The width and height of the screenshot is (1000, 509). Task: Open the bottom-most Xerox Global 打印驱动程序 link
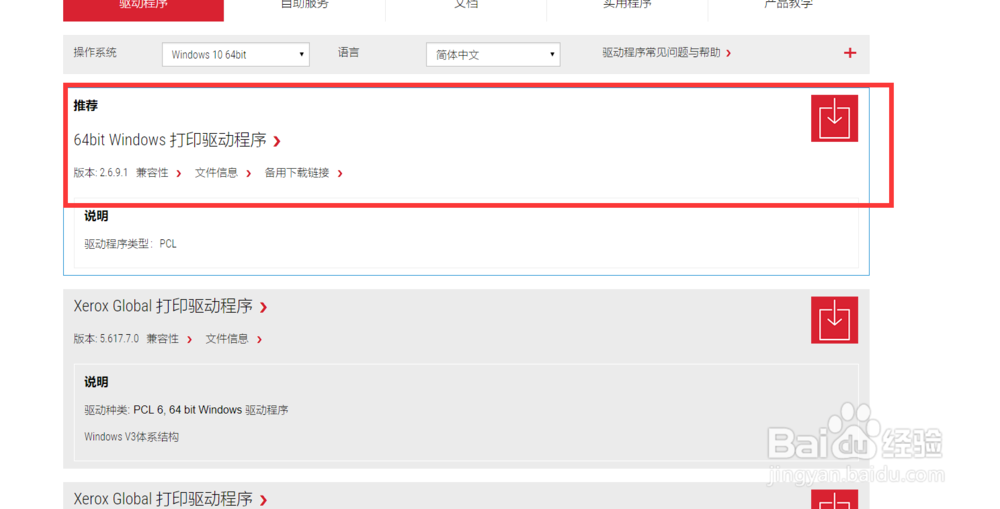(170, 499)
